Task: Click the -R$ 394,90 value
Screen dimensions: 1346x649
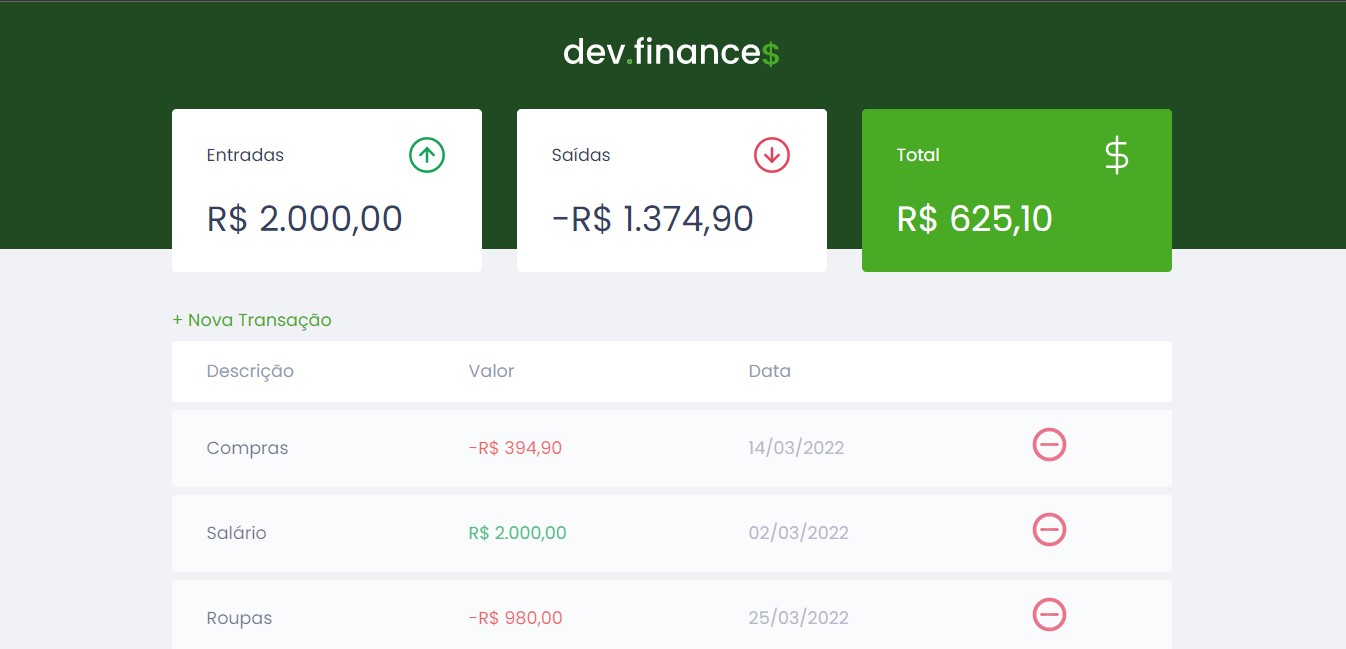Action: pyautogui.click(x=515, y=448)
